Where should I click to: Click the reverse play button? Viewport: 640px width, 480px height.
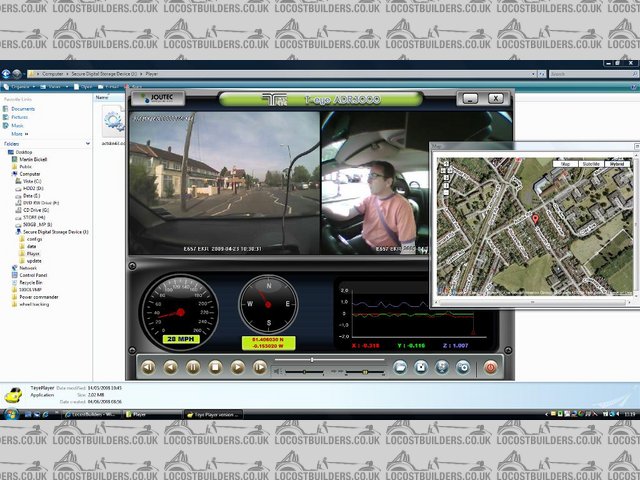(x=170, y=367)
